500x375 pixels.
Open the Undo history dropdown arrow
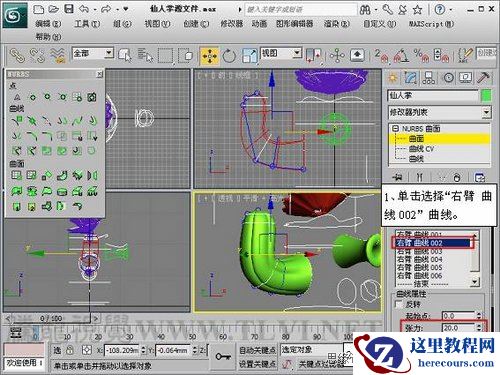(95, 9)
